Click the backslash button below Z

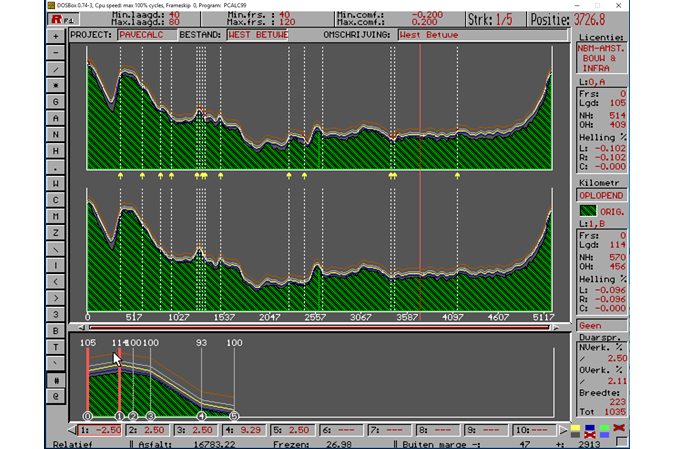pyautogui.click(x=56, y=249)
